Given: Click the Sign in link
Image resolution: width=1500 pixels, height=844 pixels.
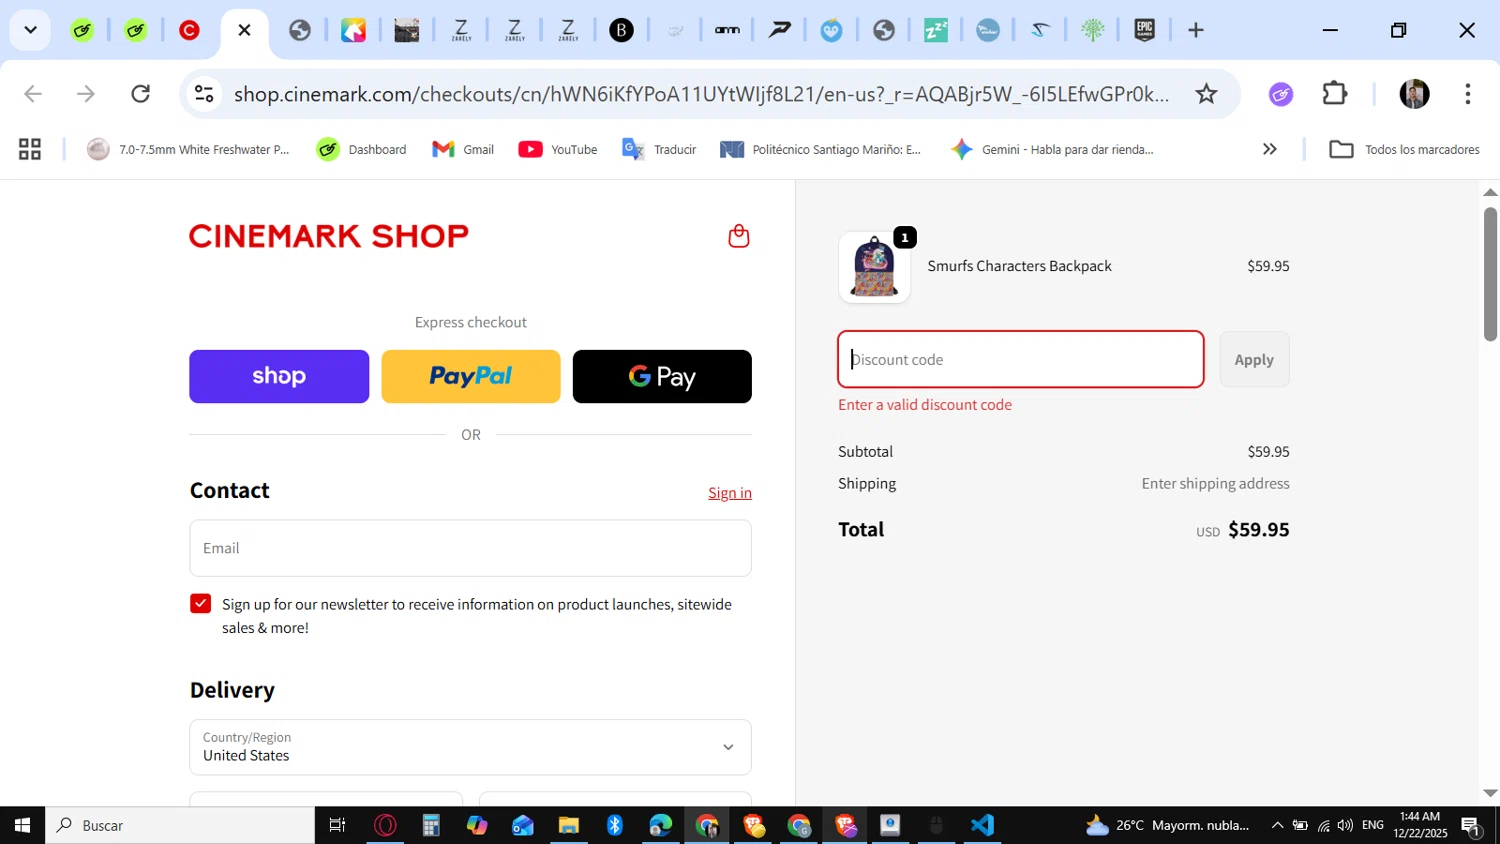Looking at the screenshot, I should pos(730,493).
